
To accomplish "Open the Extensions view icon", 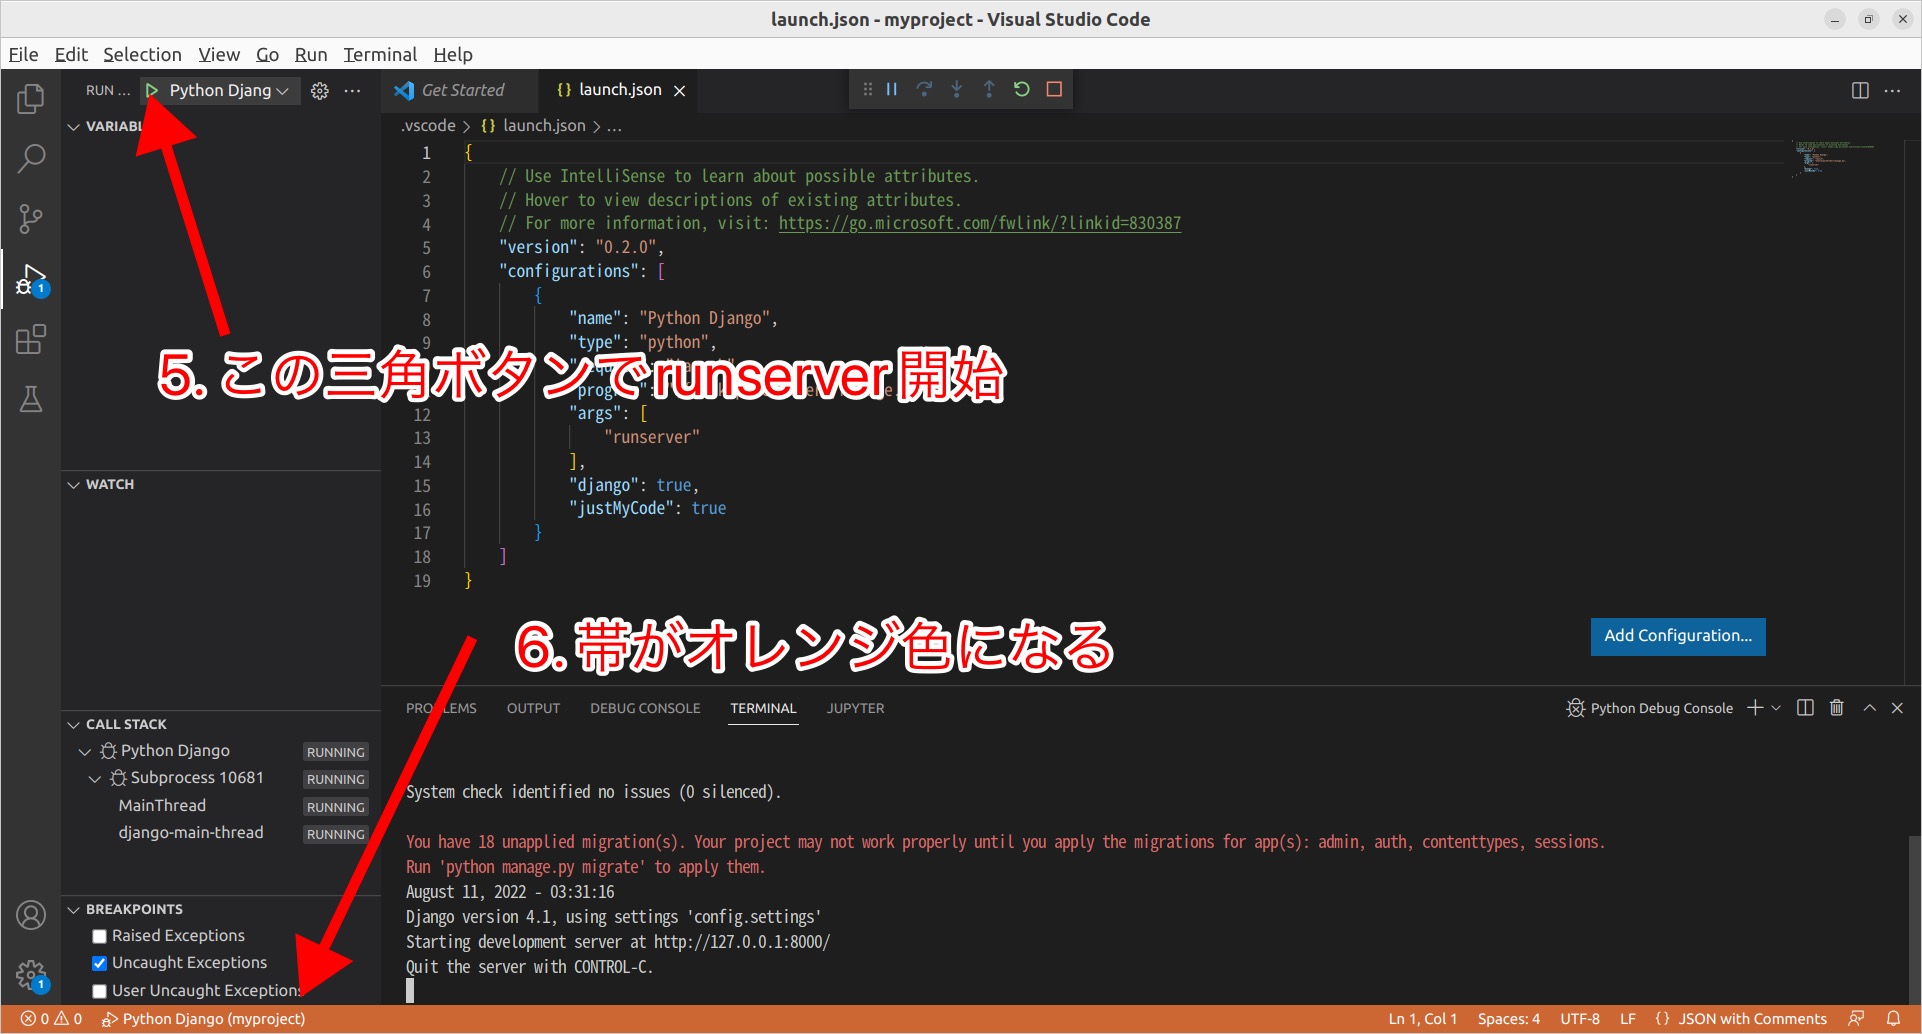I will [31, 339].
